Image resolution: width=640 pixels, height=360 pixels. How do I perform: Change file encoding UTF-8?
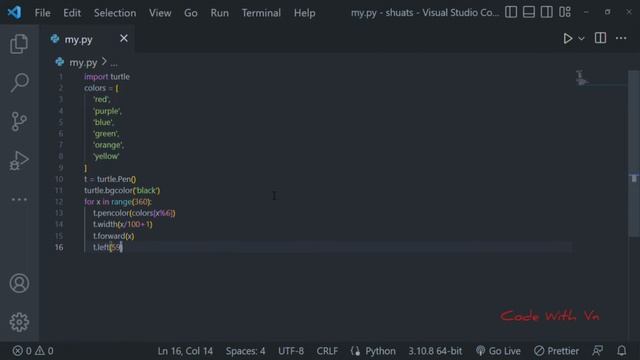(x=291, y=351)
